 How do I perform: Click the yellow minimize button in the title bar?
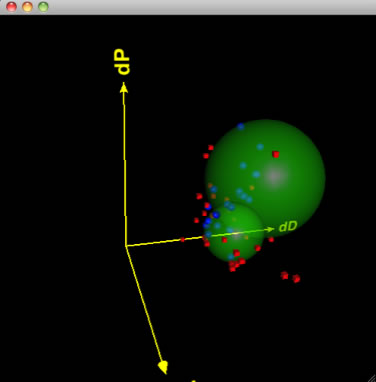tap(27, 7)
